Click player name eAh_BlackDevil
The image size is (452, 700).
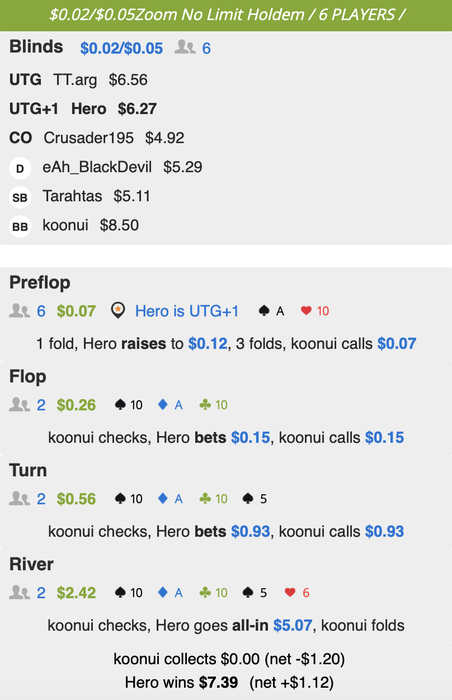[x=97, y=167]
